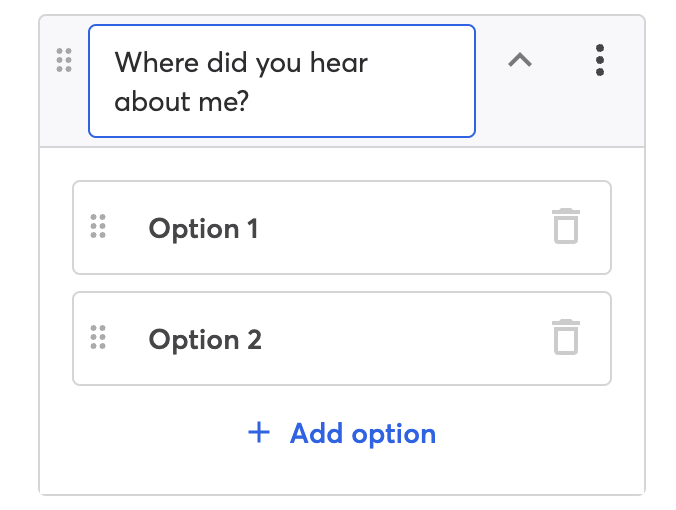Click into the question title text box
The image size is (676, 510).
tap(282, 81)
